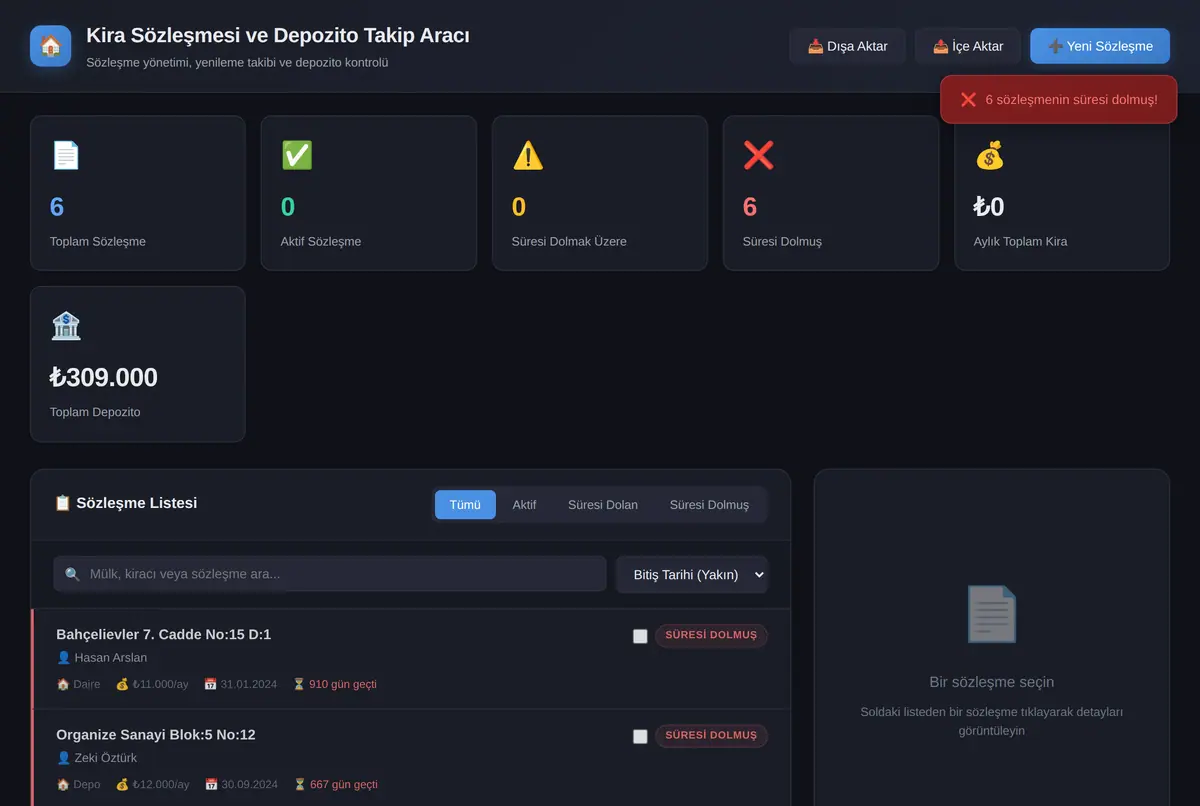The image size is (1200, 806).
Task: Click the SÜRESİ DOLMUŞ badge on Organize Sanayi row
Action: coord(711,736)
